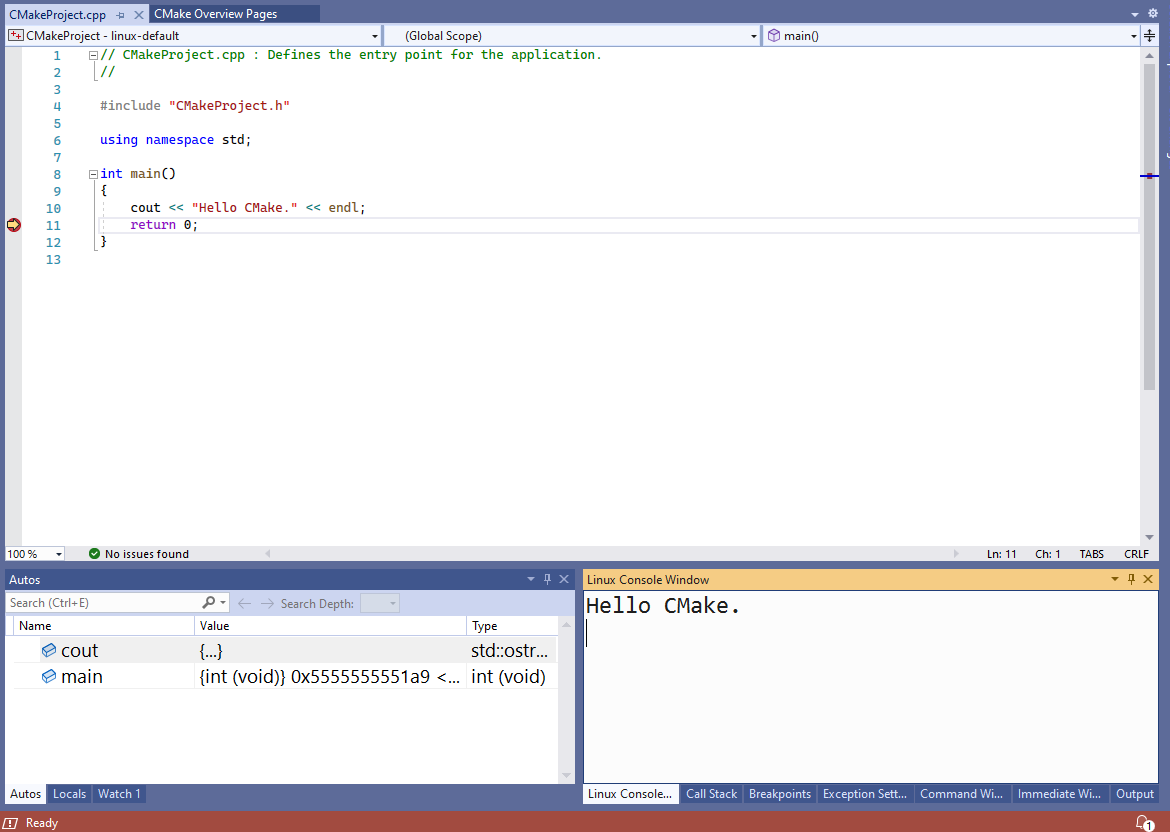Click the cout variable glyph in Autos
The height and width of the screenshot is (832, 1170).
[49, 649]
